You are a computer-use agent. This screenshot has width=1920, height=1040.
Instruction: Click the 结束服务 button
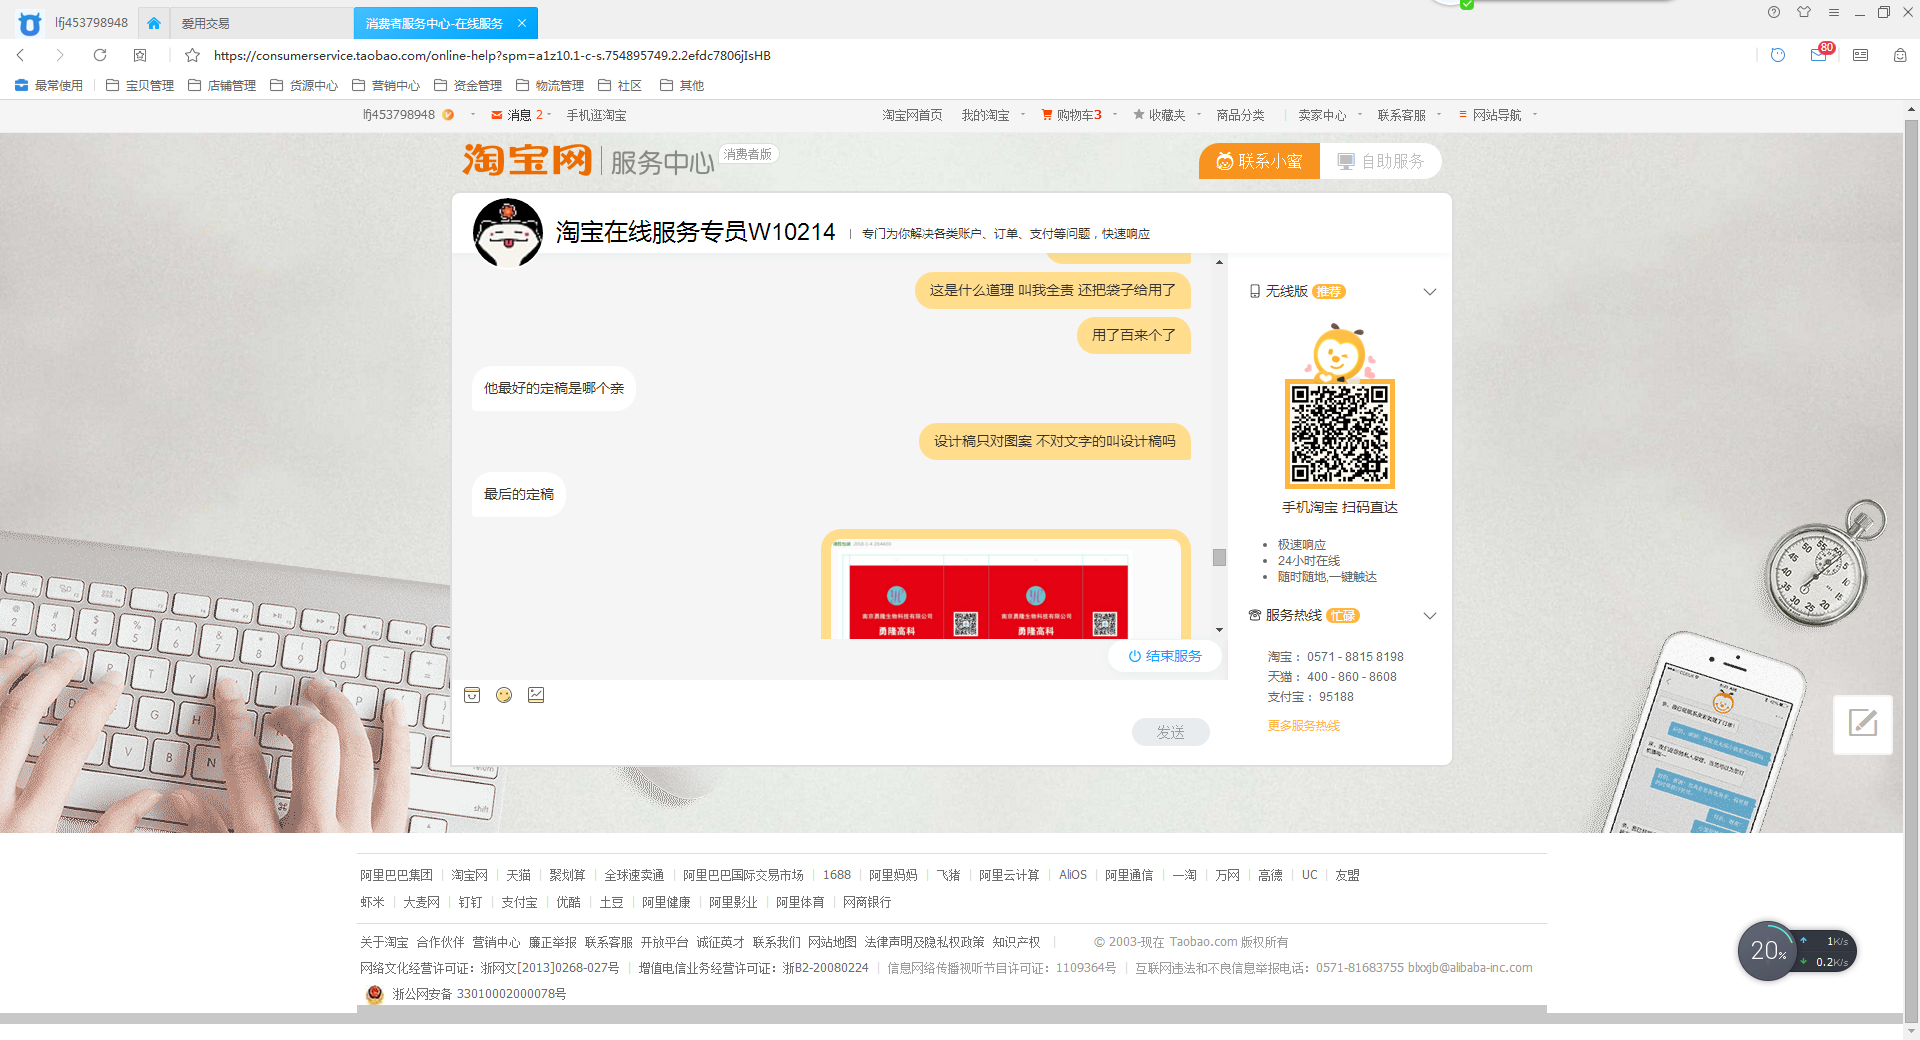click(1165, 656)
